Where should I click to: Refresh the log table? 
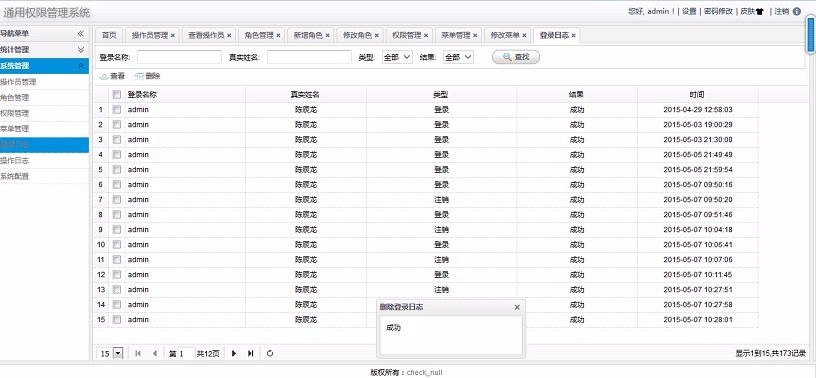pos(270,354)
